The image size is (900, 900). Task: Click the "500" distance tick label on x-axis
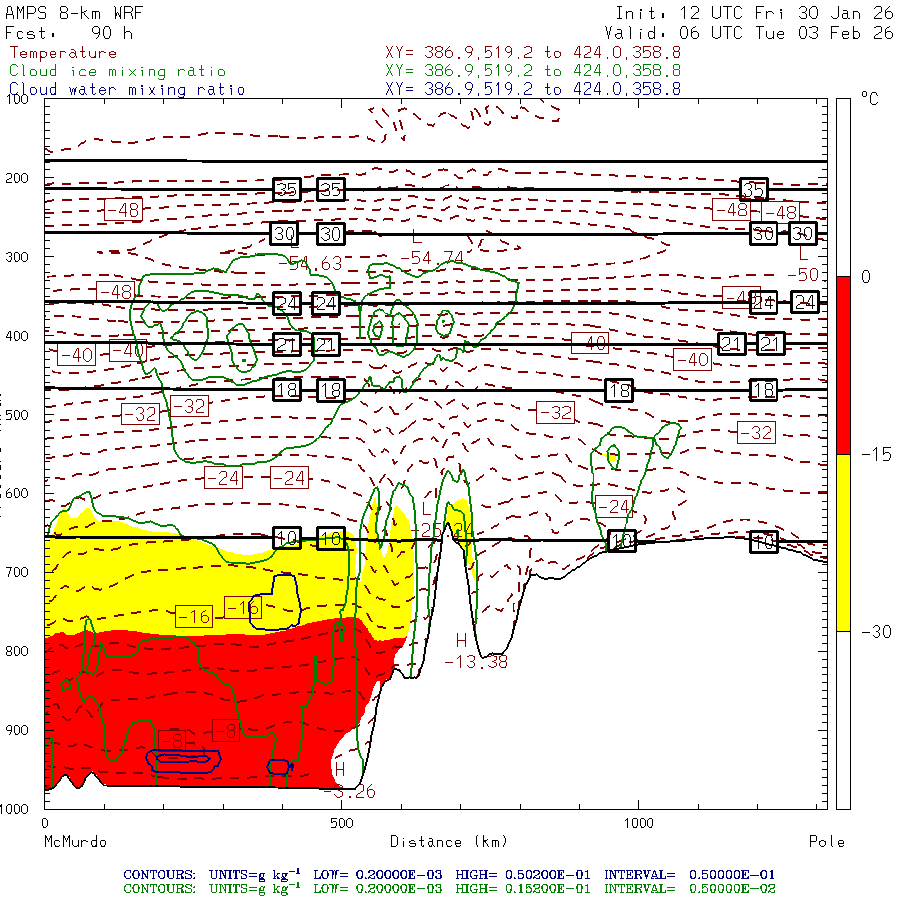point(342,823)
